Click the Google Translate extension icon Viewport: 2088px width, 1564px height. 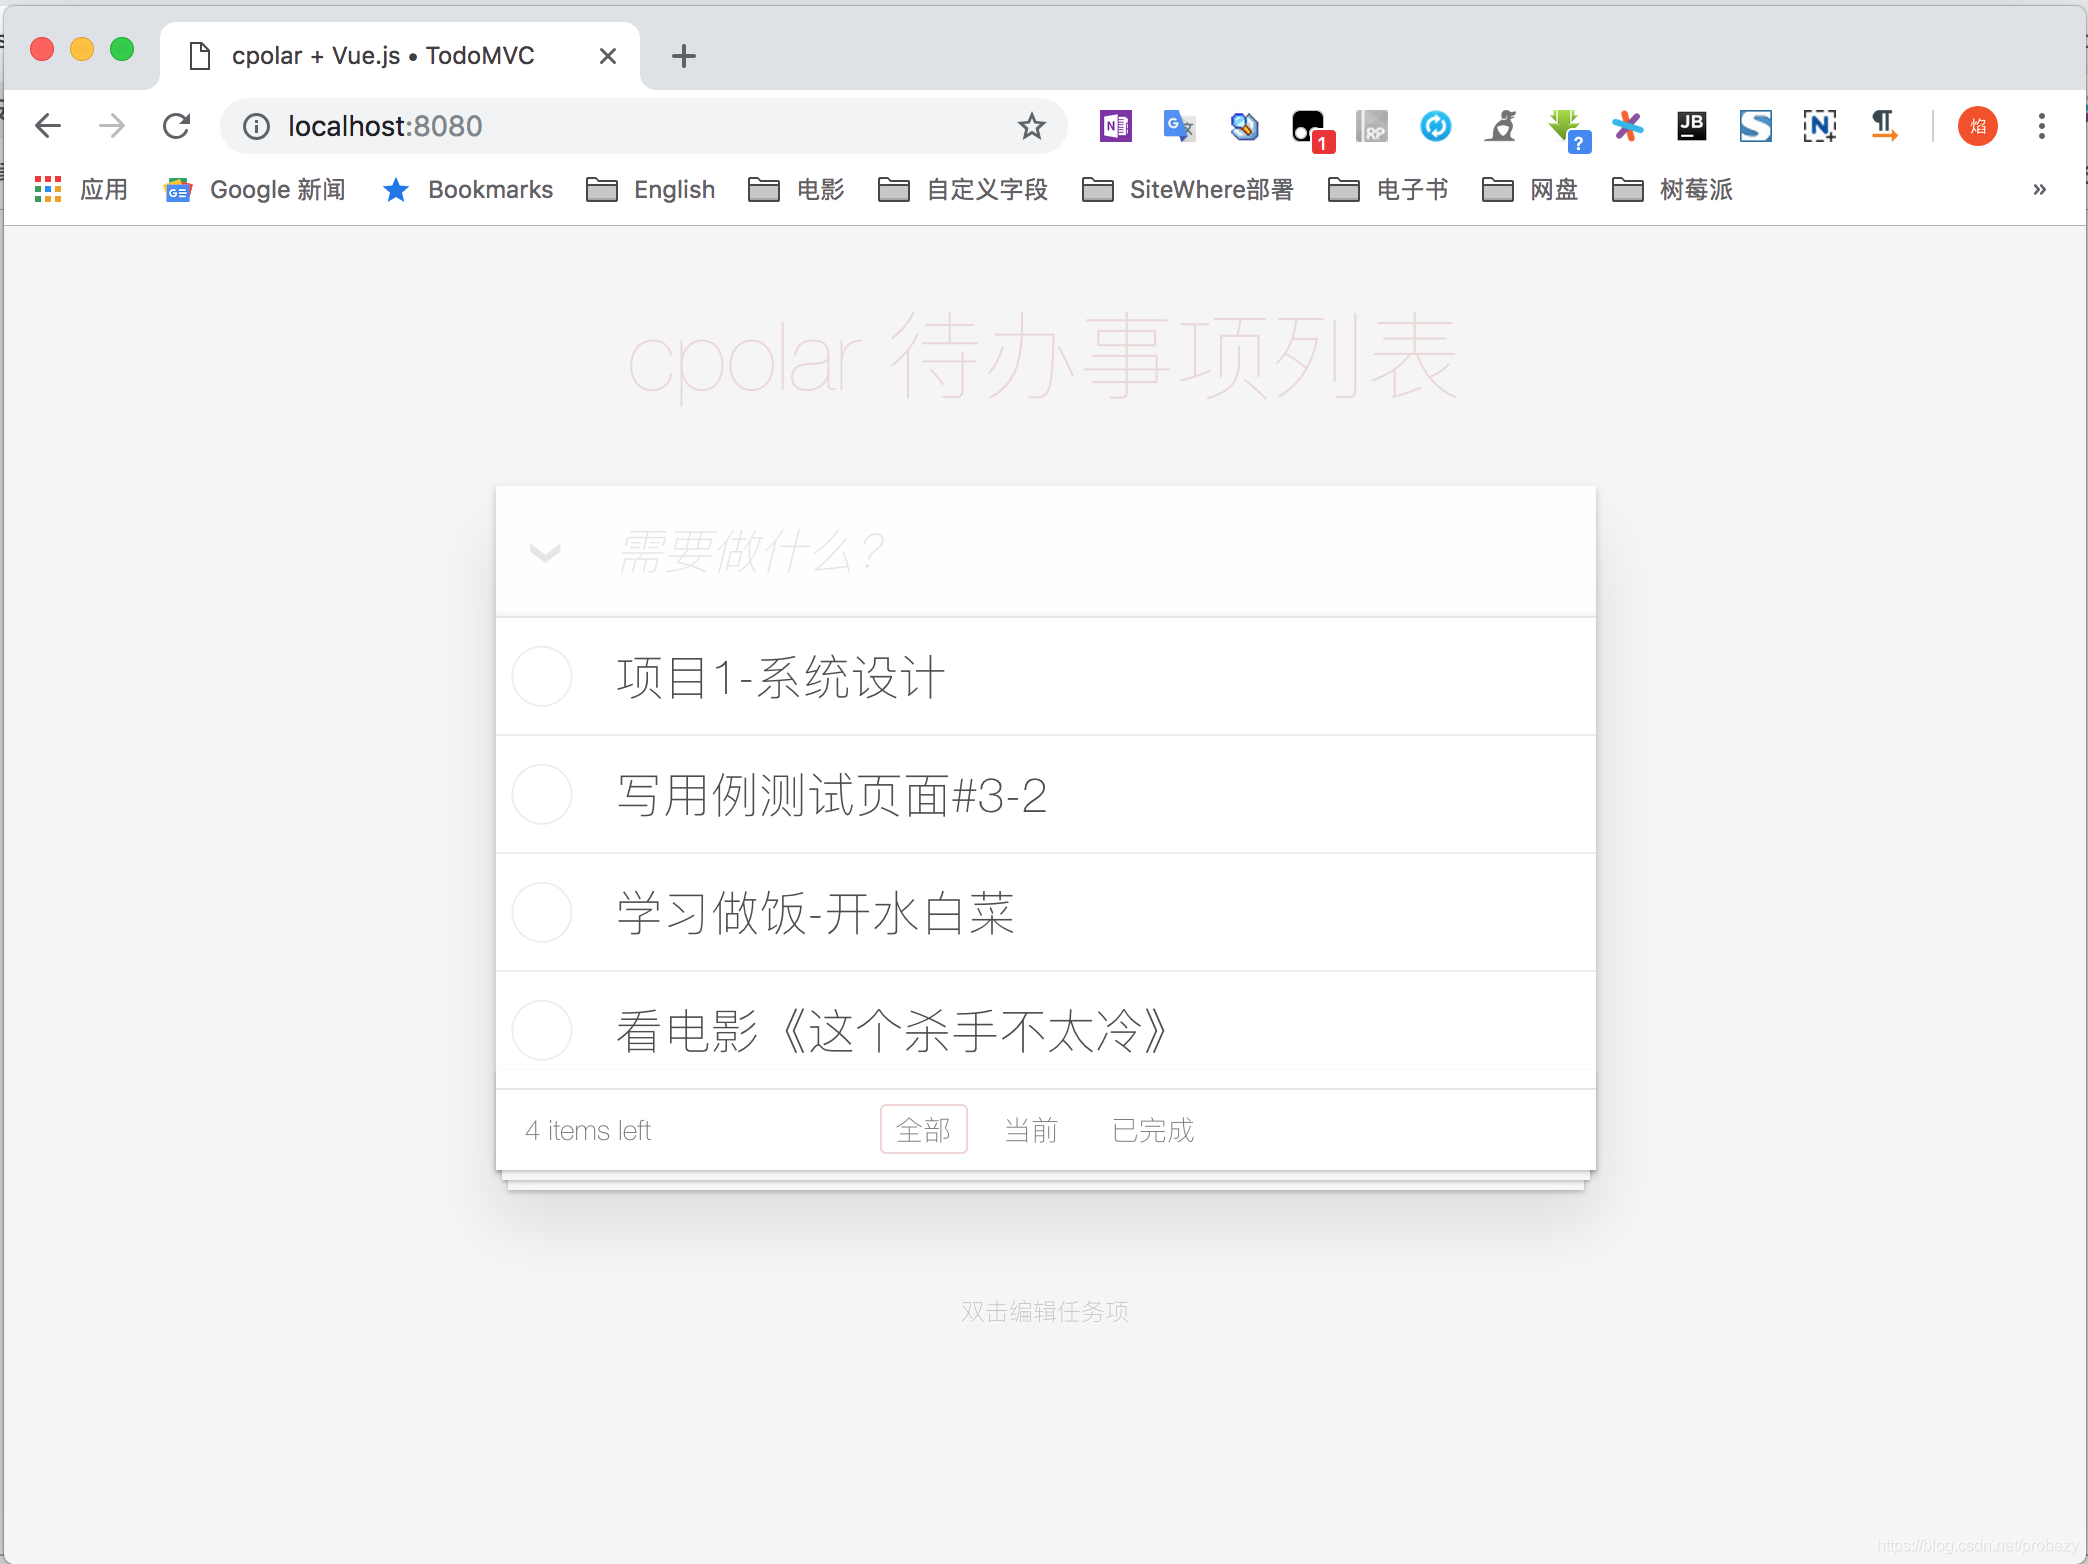(x=1178, y=128)
